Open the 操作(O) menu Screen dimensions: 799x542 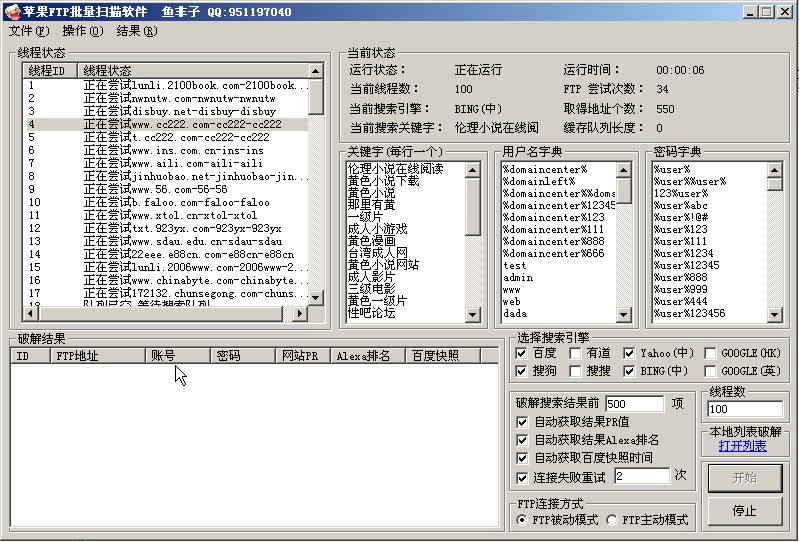[83, 31]
